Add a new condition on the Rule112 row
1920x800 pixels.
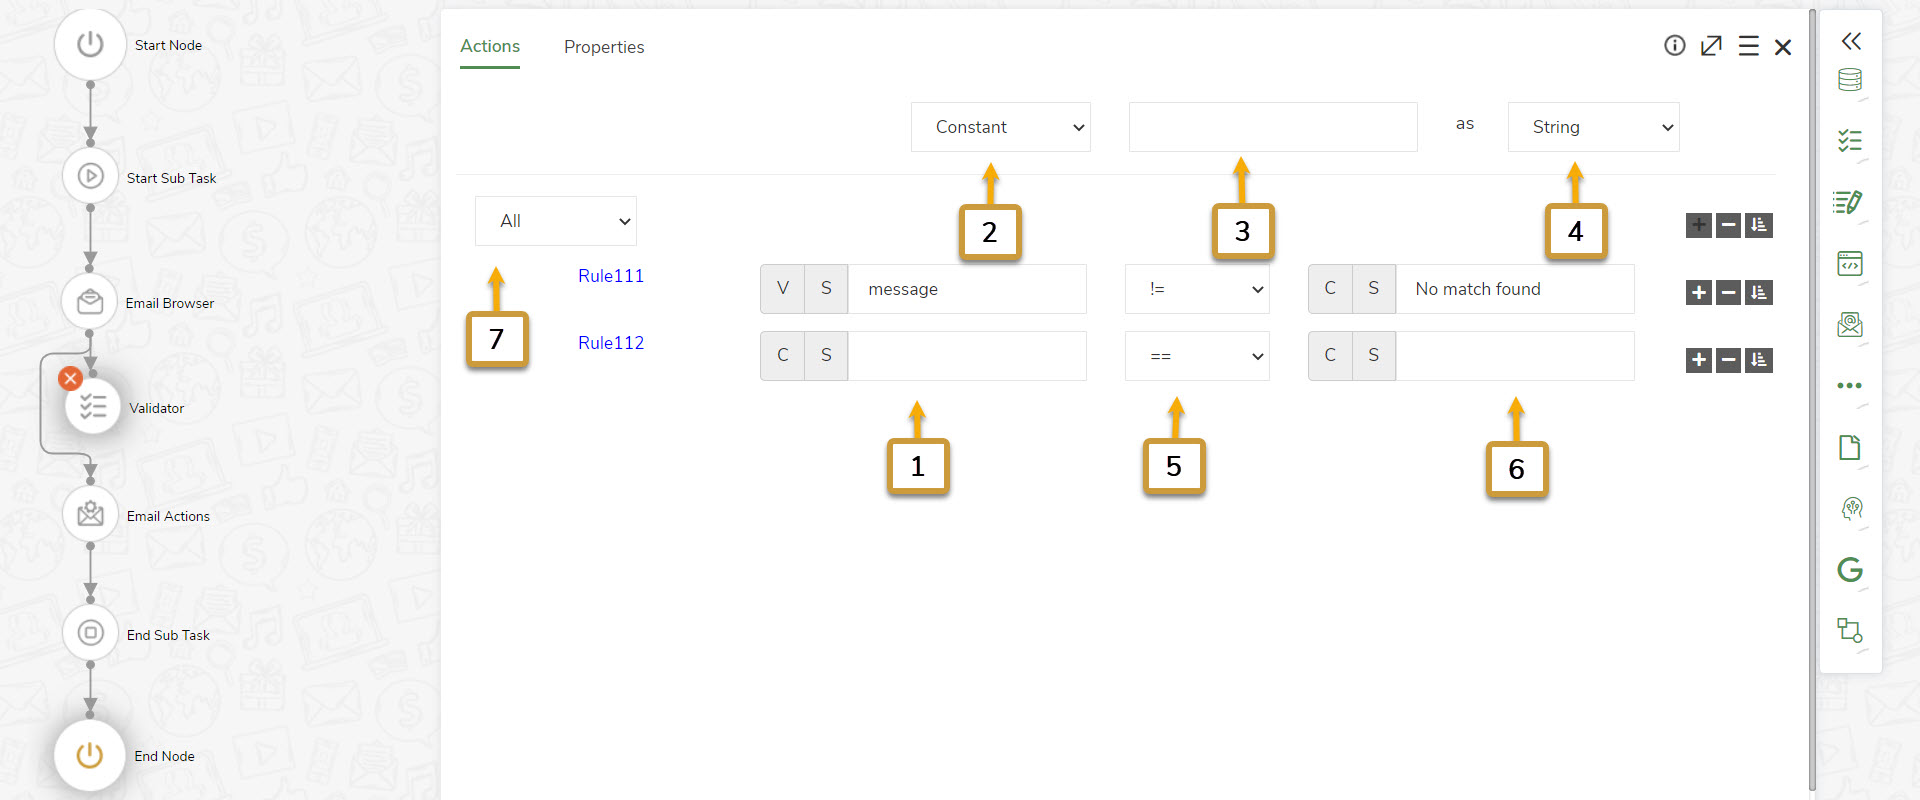click(x=1698, y=360)
